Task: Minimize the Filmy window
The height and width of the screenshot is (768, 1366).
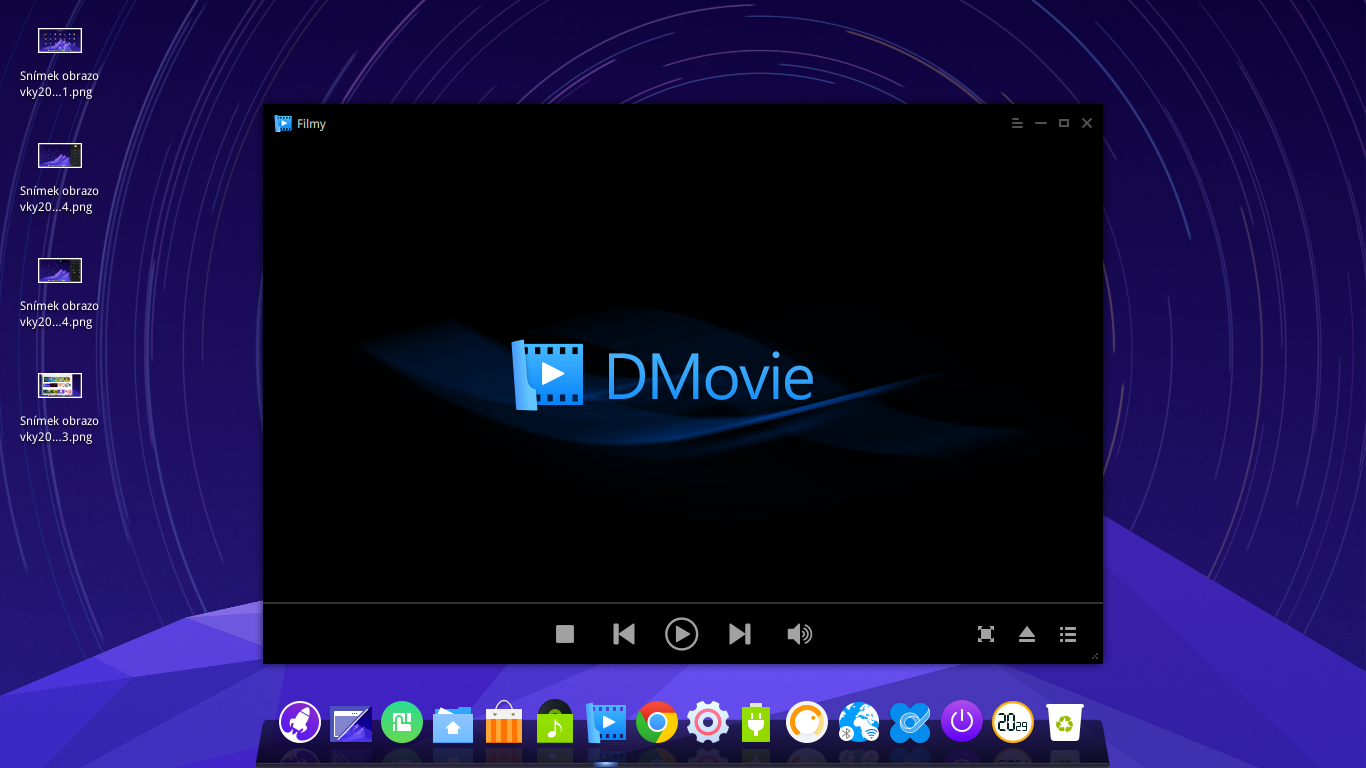Action: (1041, 123)
